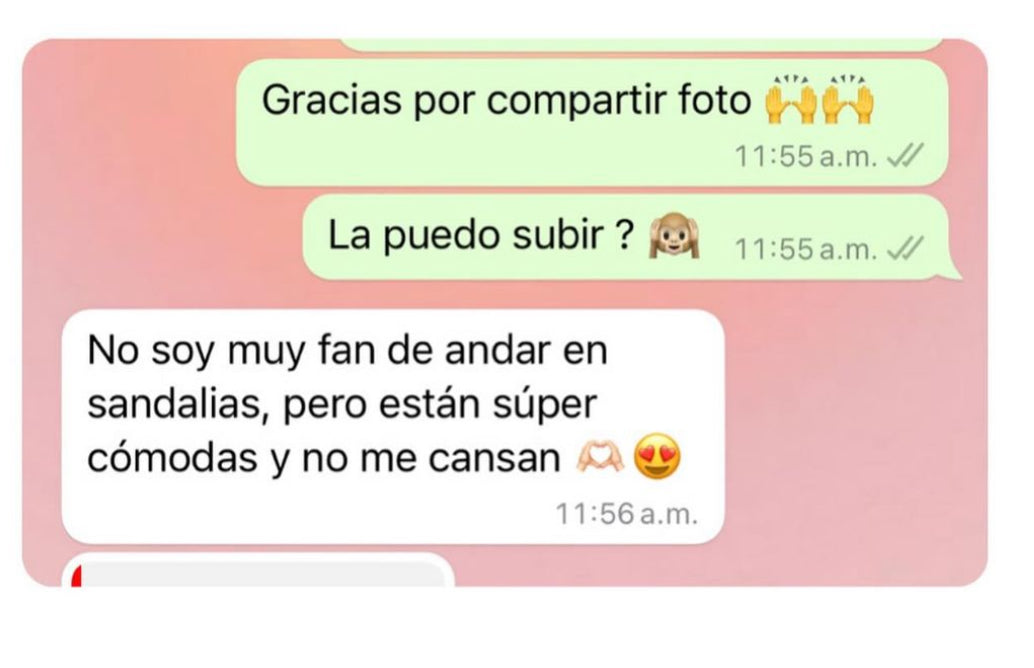Select the 'No soy muy fan' reply bubble
1034x668 pixels.
(393, 426)
